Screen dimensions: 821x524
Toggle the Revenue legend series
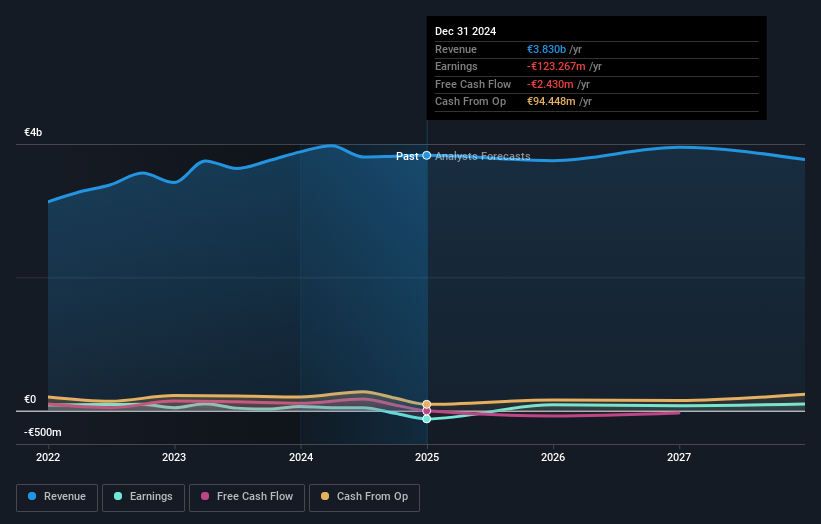tap(57, 497)
